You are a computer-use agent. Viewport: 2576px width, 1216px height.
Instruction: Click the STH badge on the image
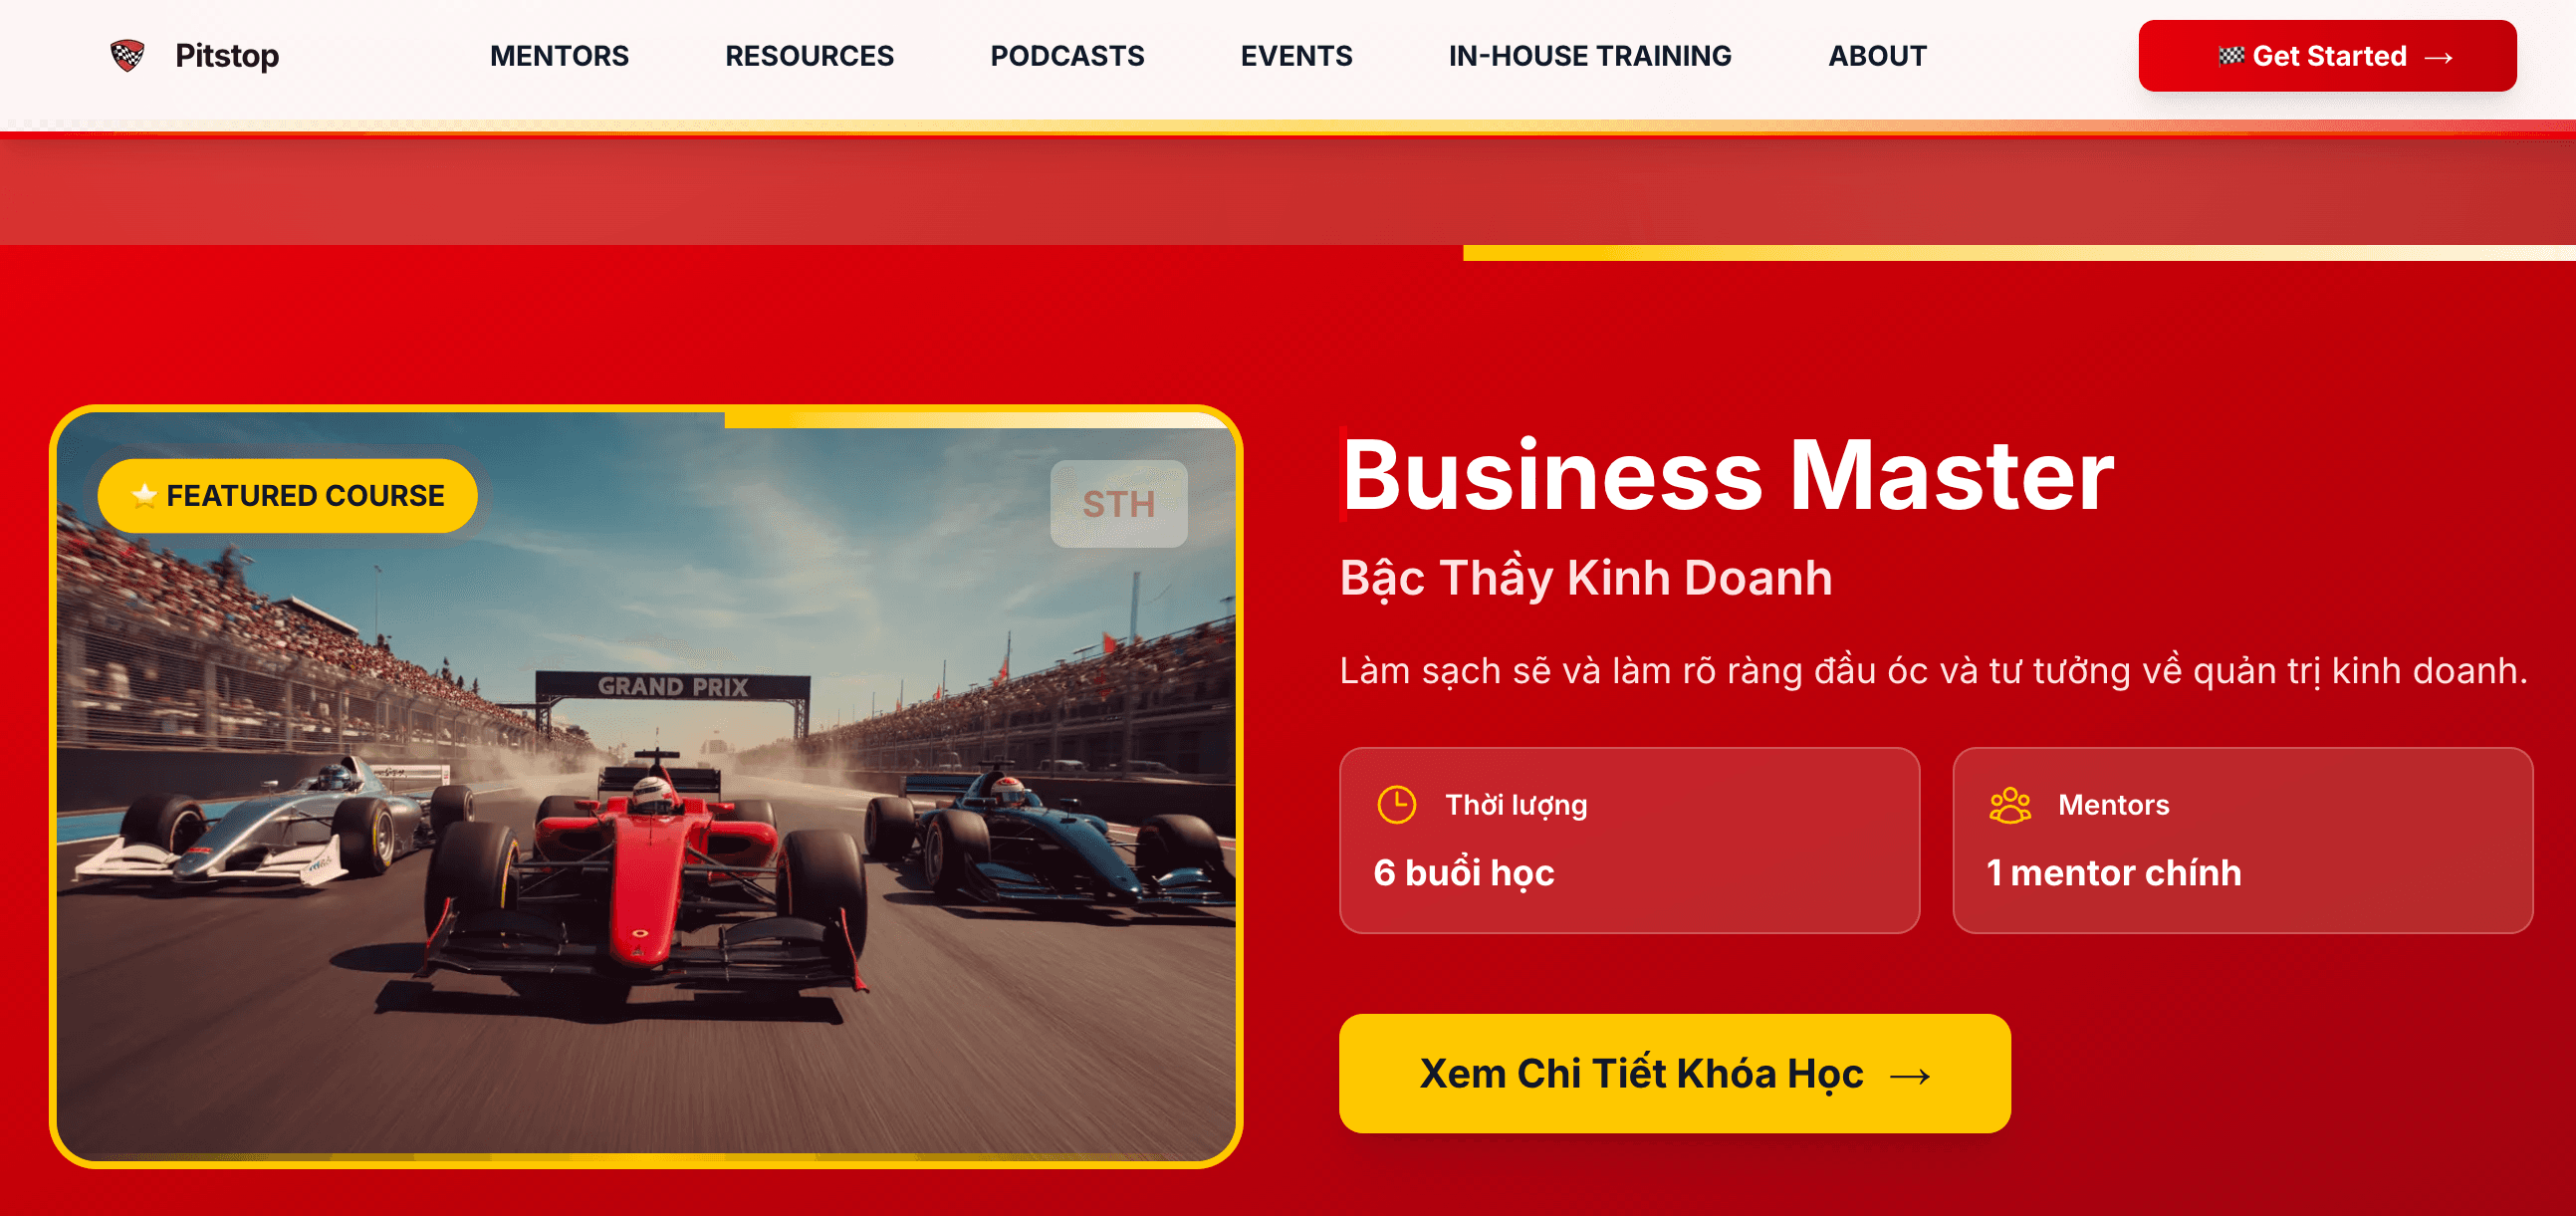1118,504
